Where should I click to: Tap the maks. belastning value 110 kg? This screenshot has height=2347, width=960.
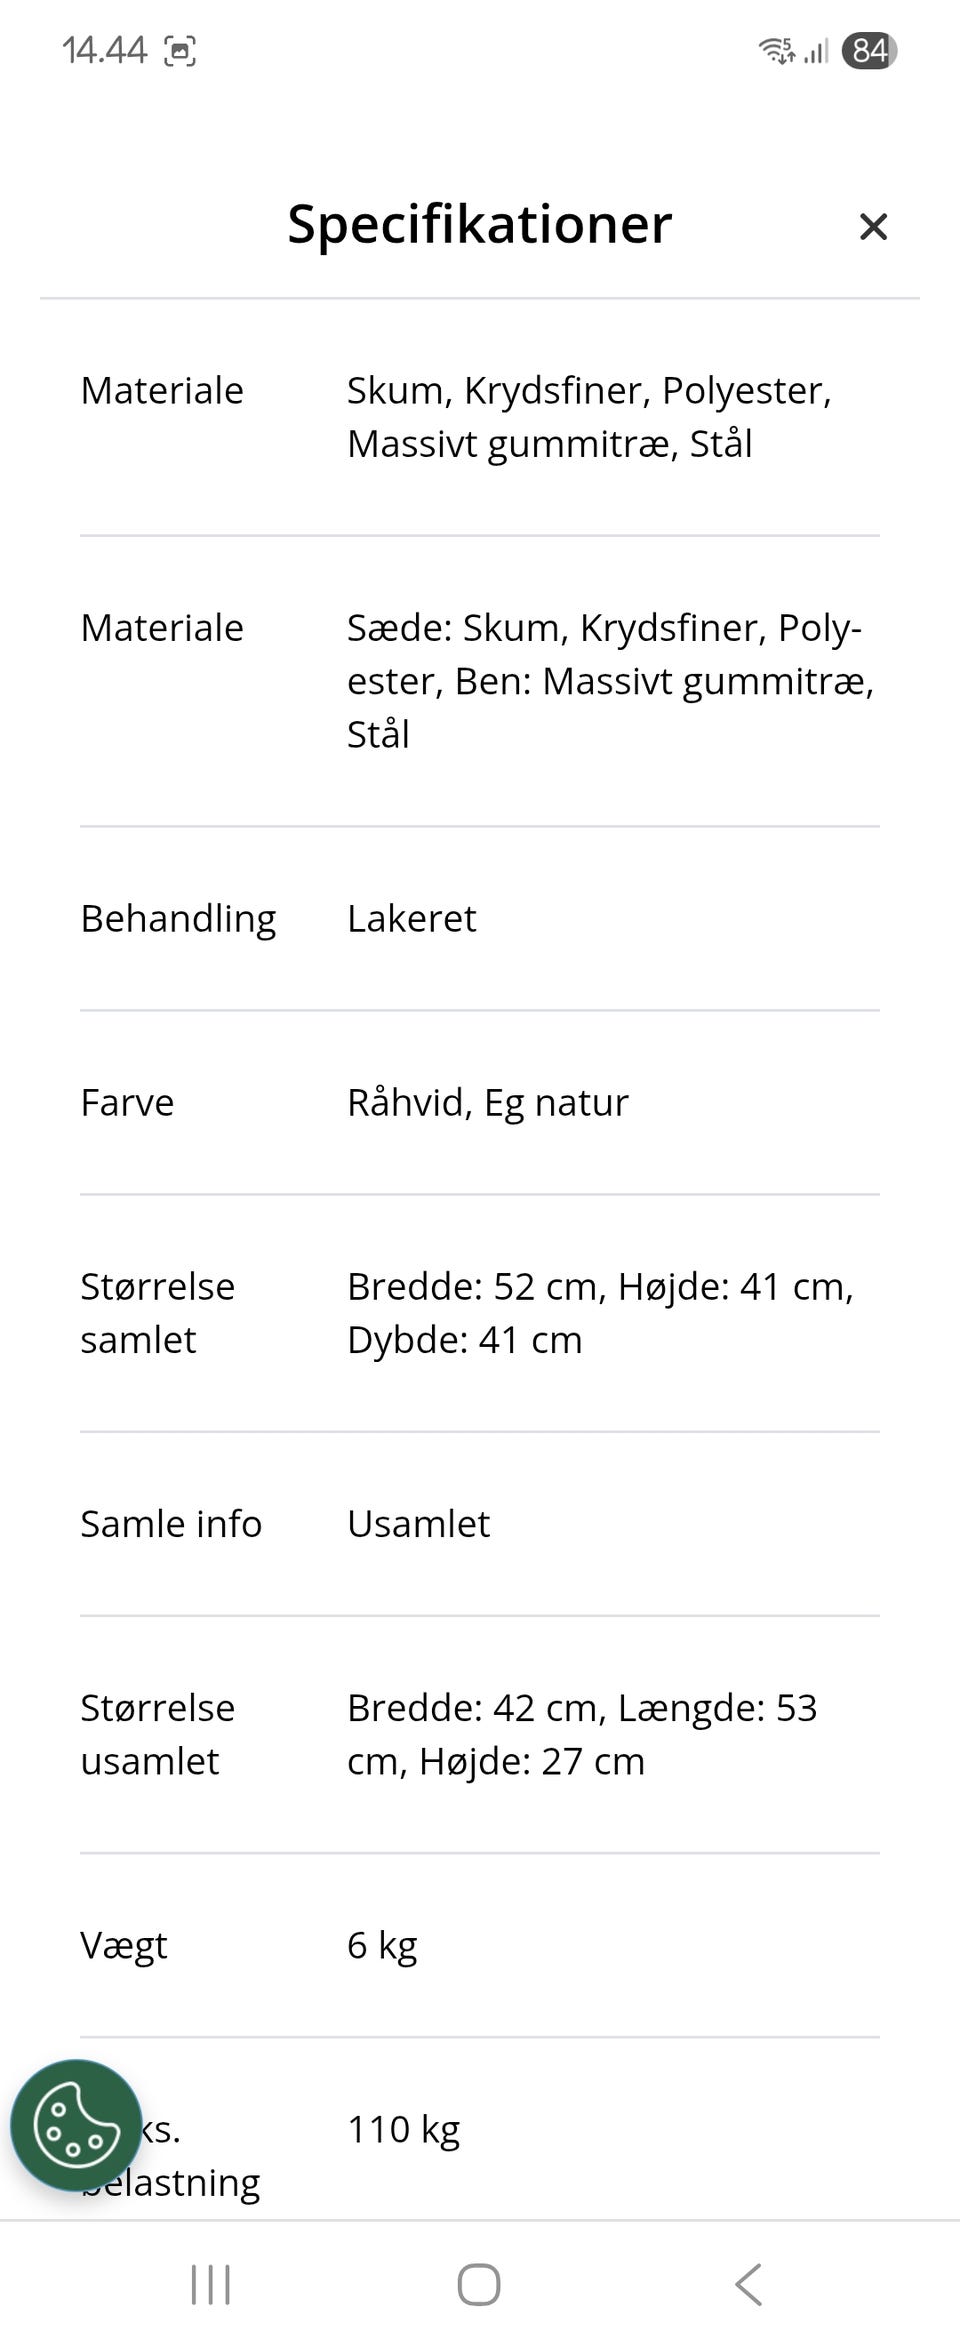(403, 2129)
